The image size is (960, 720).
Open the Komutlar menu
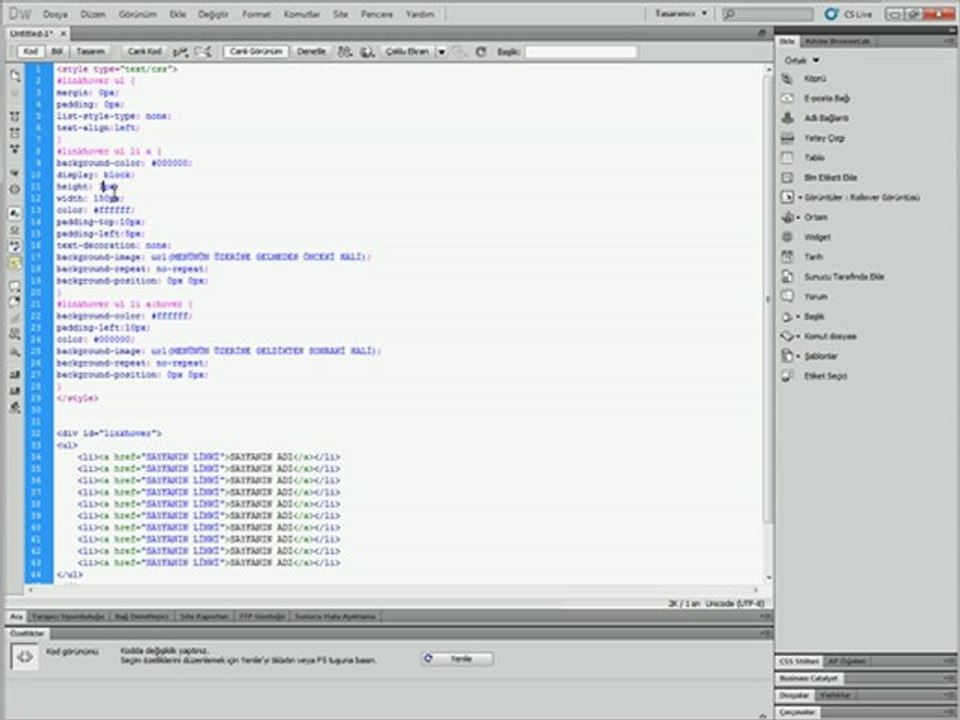[x=302, y=14]
